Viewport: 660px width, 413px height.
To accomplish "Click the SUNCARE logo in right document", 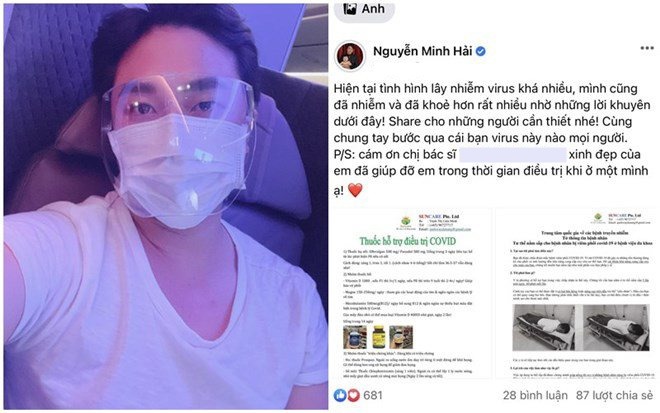I will (x=597, y=218).
